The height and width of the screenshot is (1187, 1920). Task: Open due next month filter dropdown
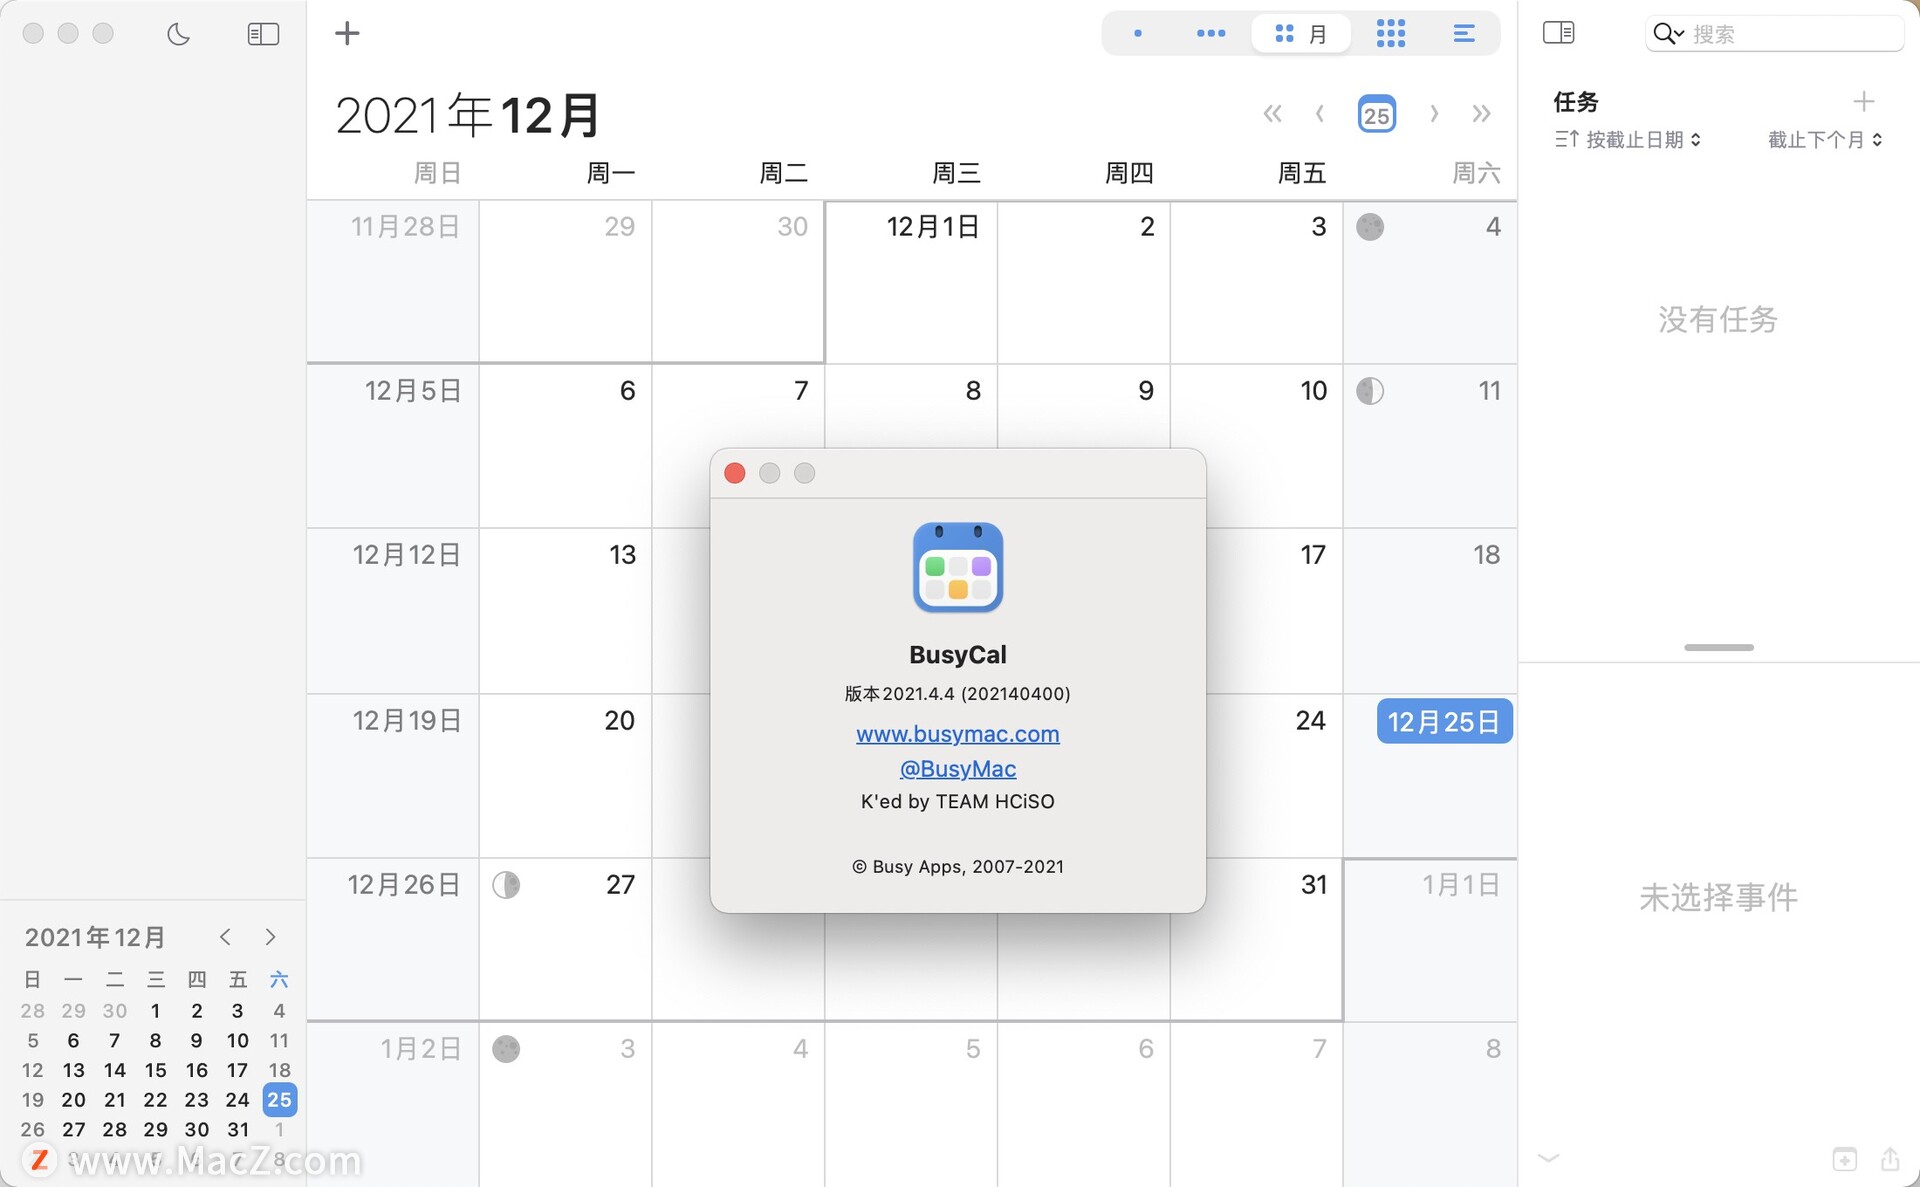1825,140
